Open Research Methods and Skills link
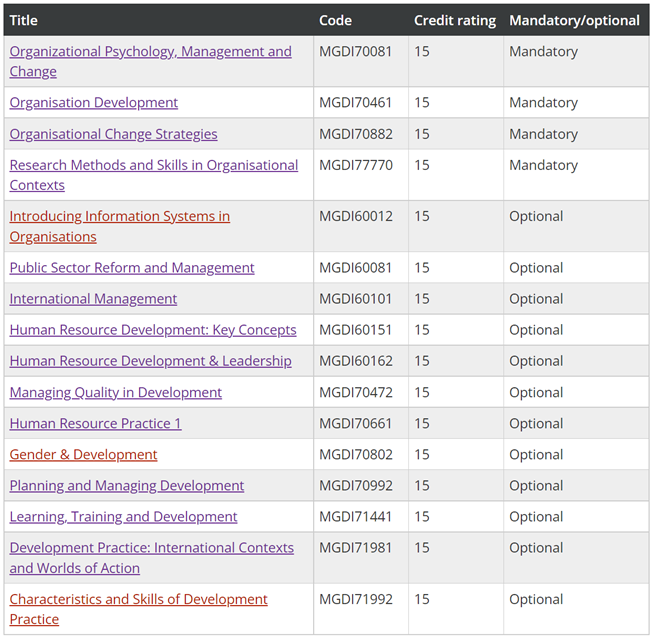This screenshot has width=653, height=639. tap(154, 165)
